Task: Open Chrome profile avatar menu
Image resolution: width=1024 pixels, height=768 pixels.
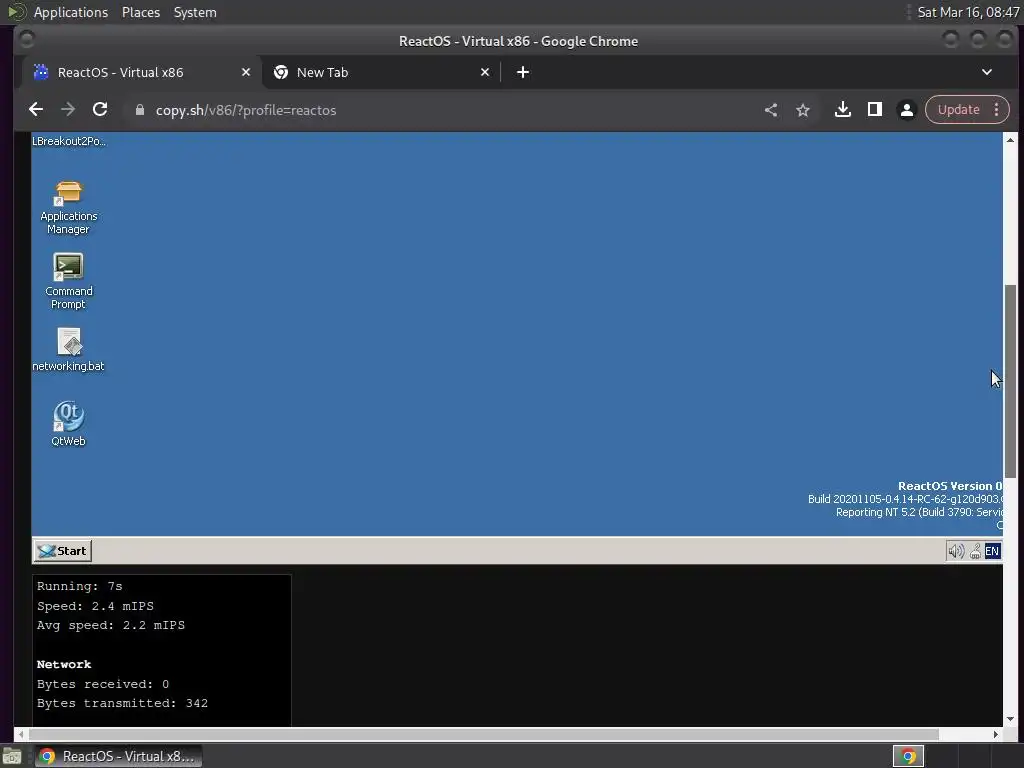Action: tap(906, 110)
